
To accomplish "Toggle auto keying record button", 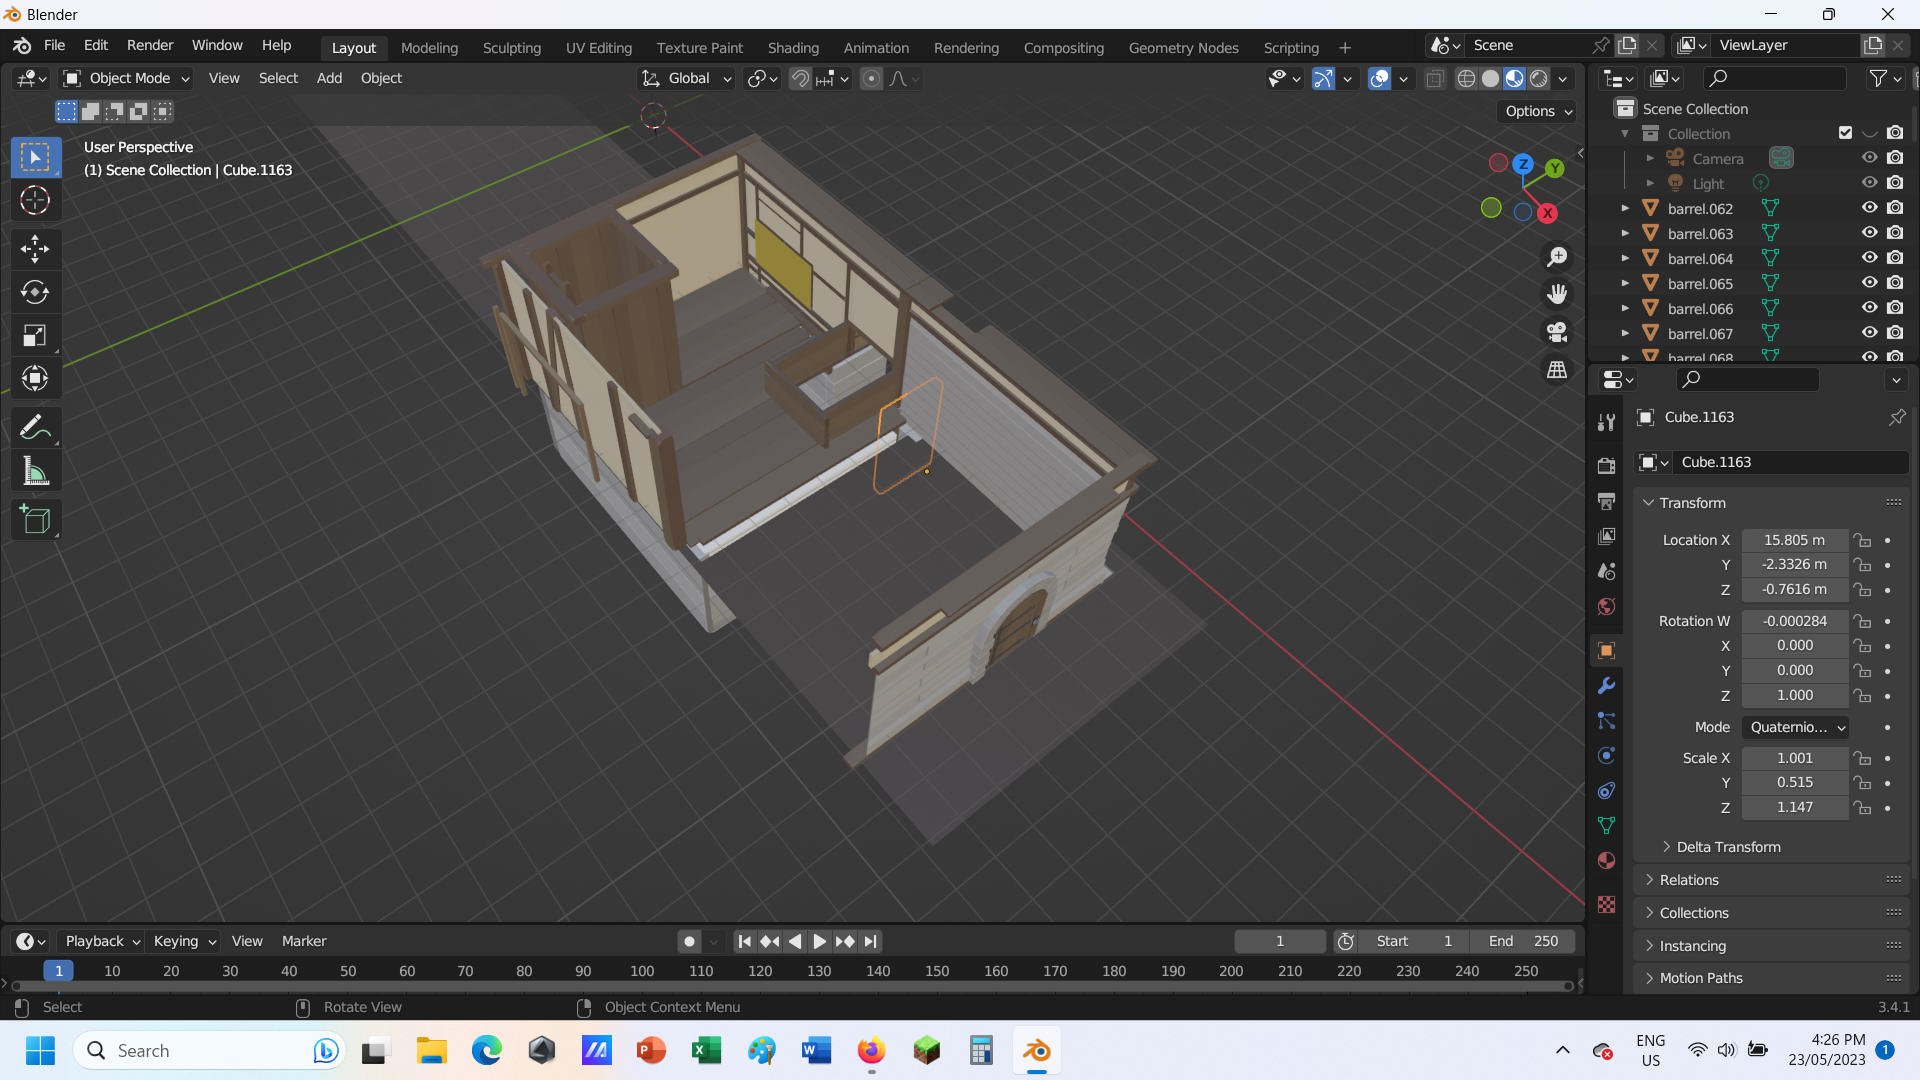I will click(689, 941).
